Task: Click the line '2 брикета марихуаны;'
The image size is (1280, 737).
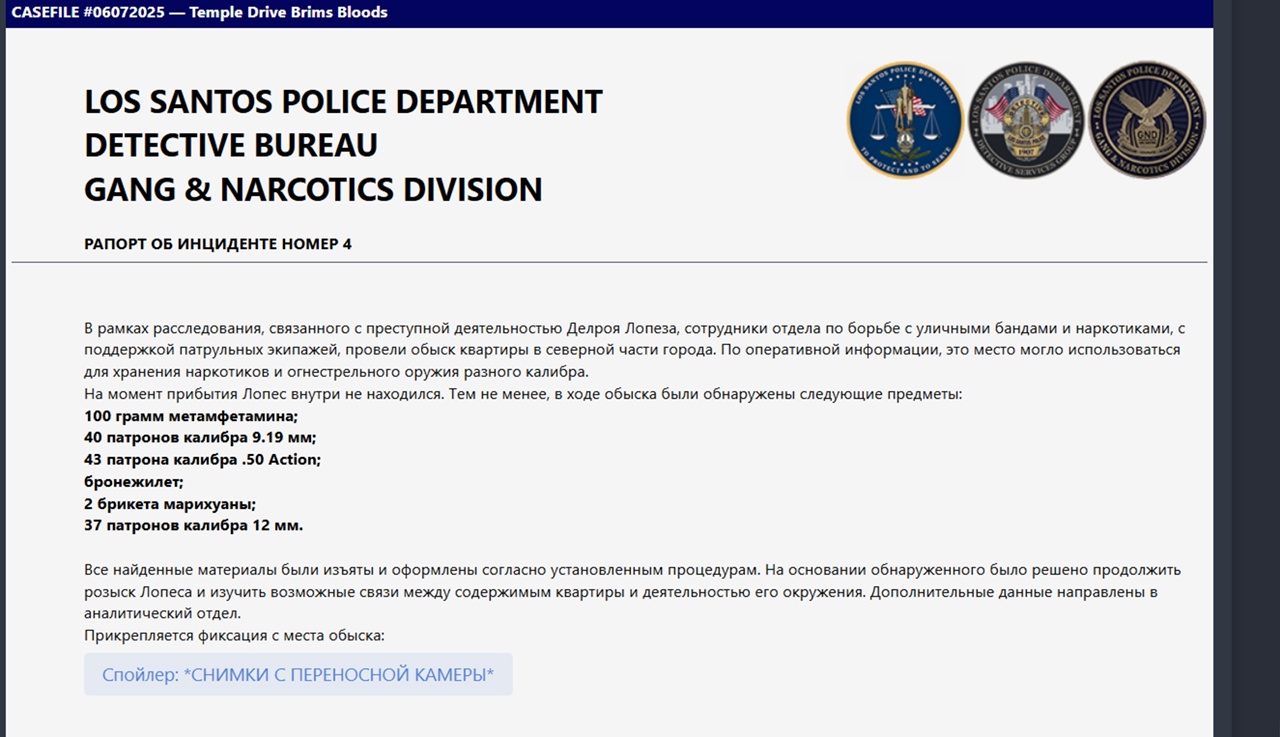Action: [170, 504]
